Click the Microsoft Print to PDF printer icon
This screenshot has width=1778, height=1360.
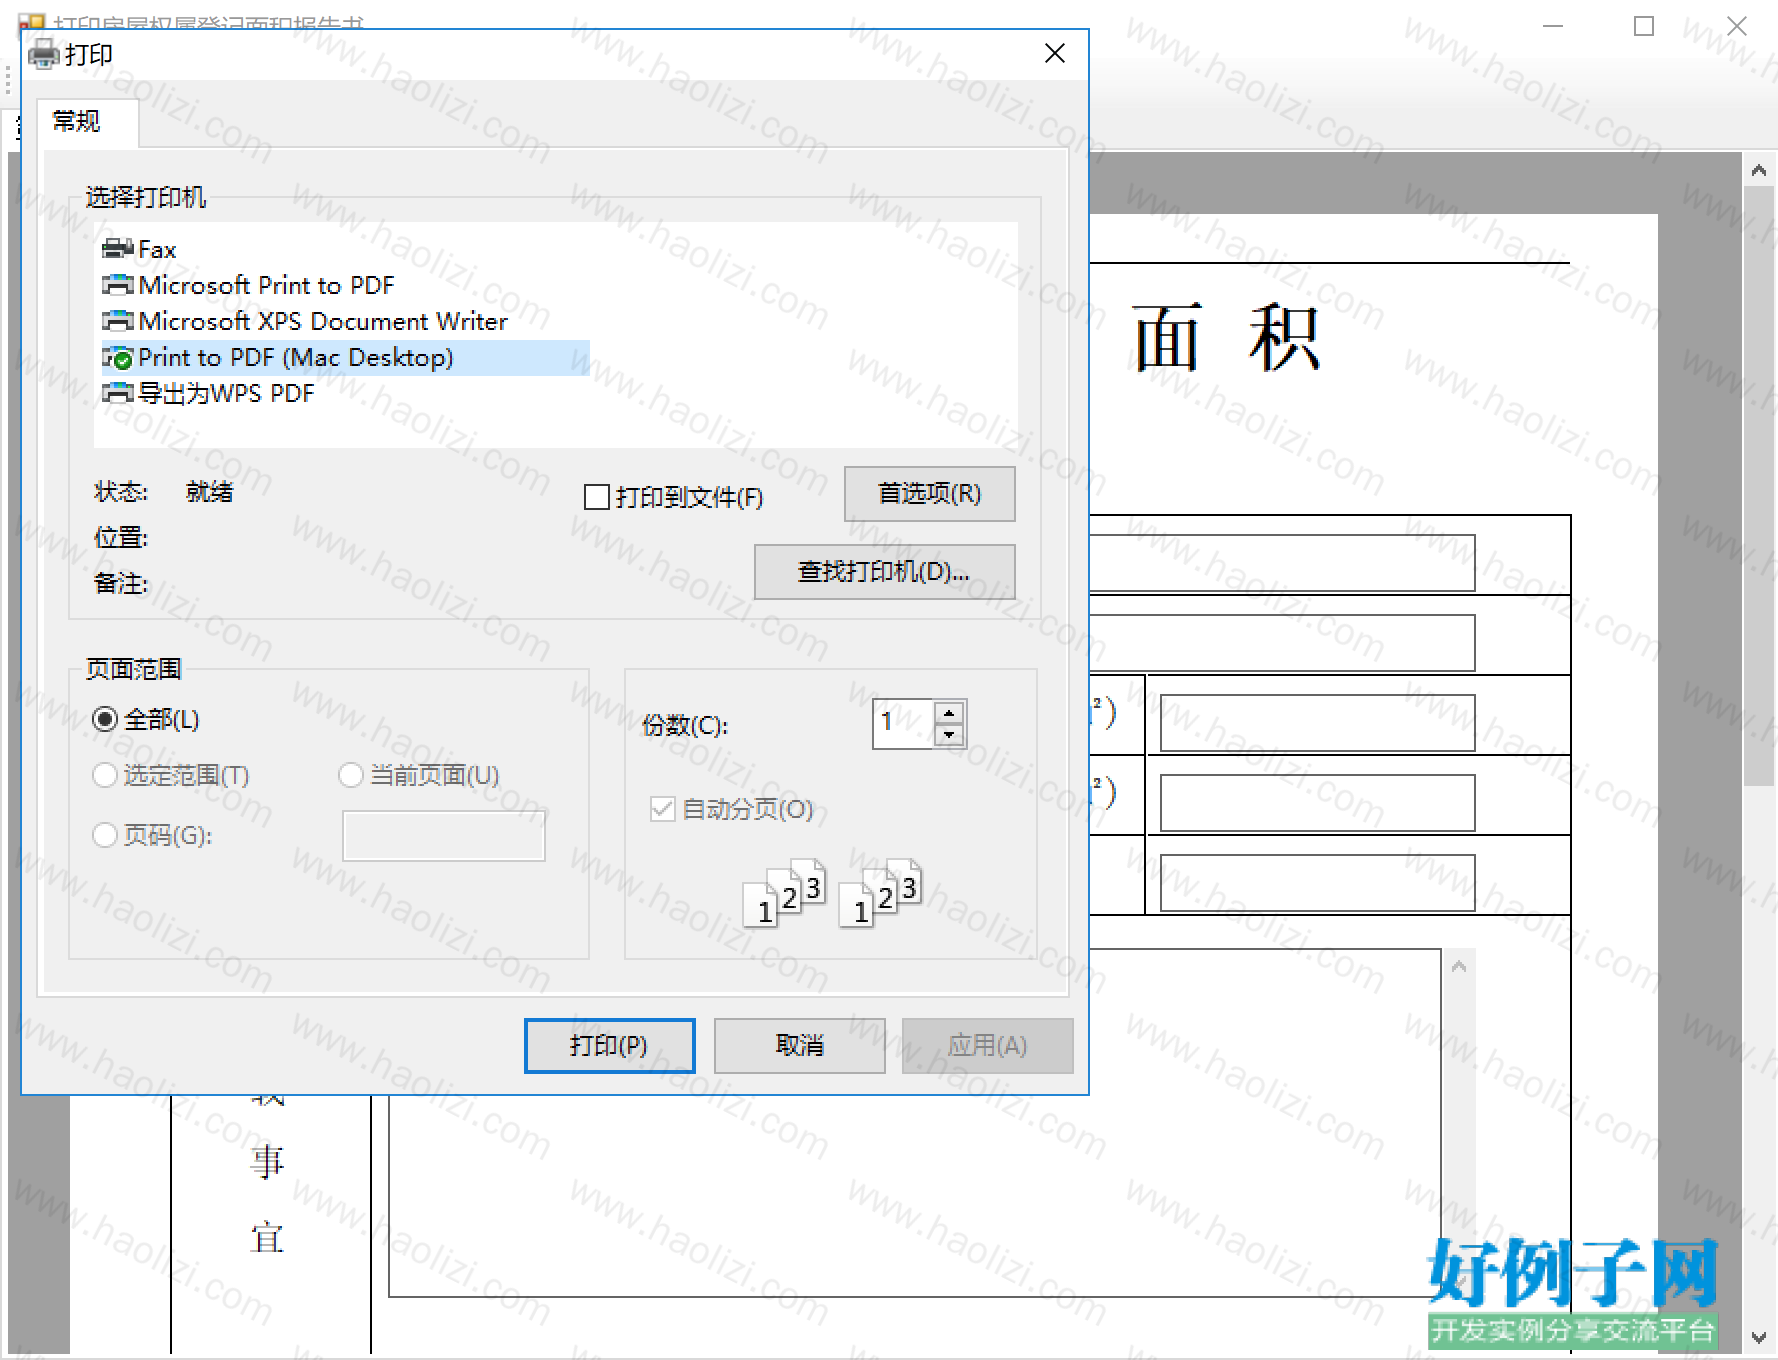(x=118, y=285)
